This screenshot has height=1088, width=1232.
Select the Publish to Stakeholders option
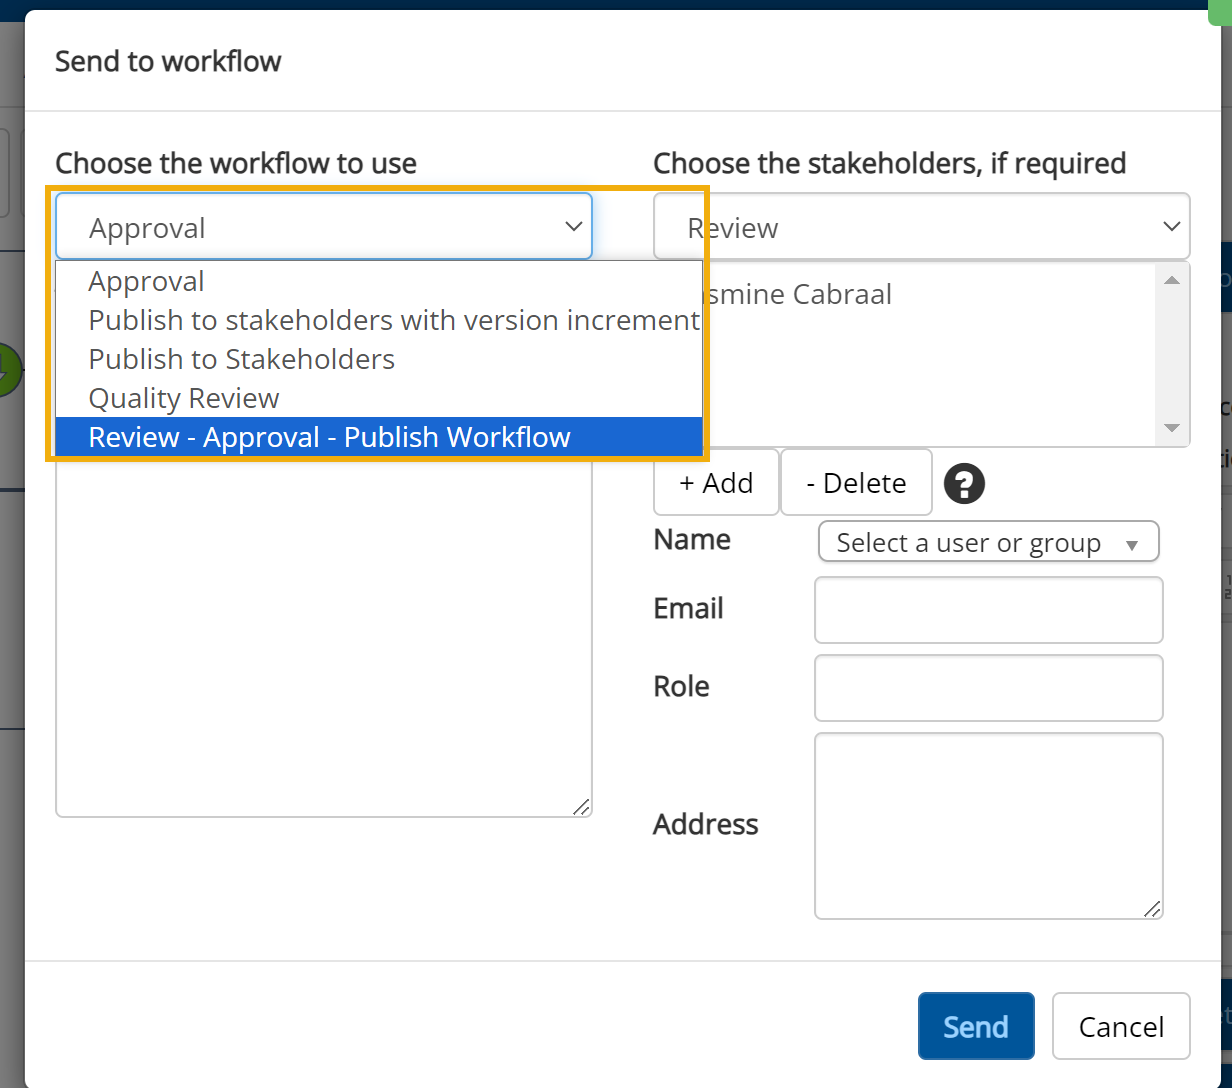point(242,360)
